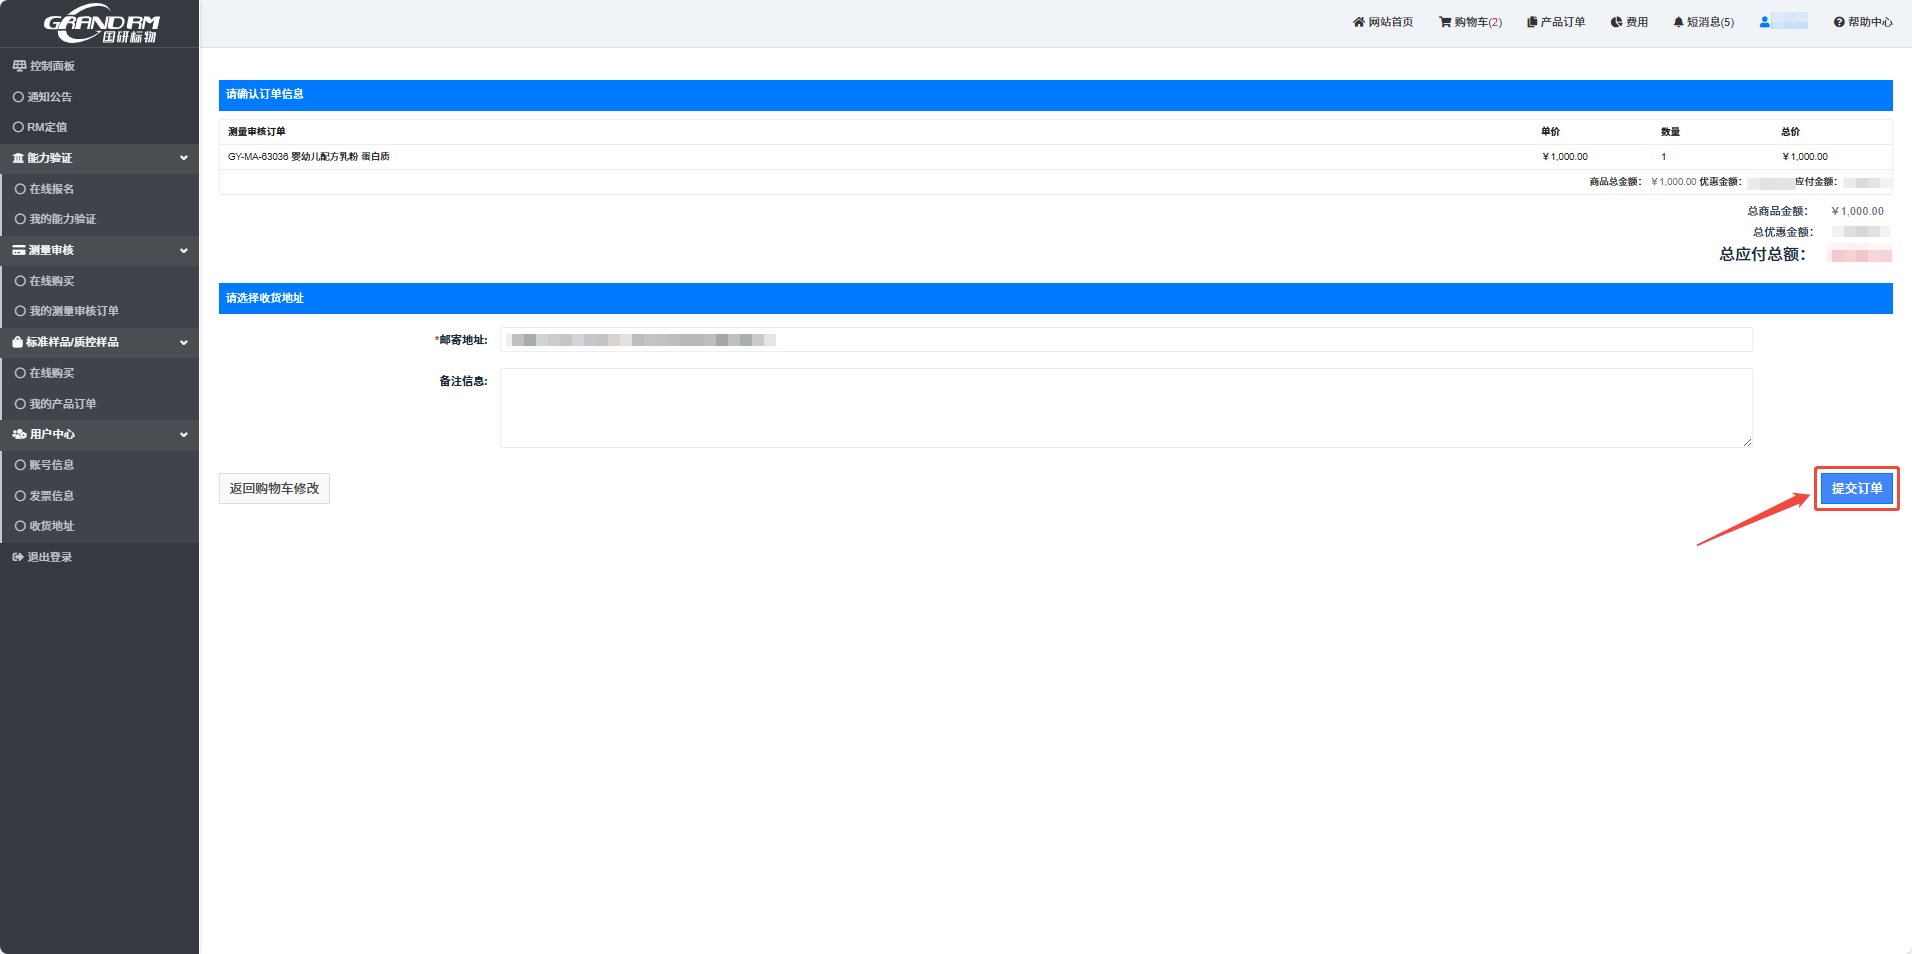Image resolution: width=1912 pixels, height=954 pixels.
Task: Click the user profile avatar icon
Action: point(1765,22)
